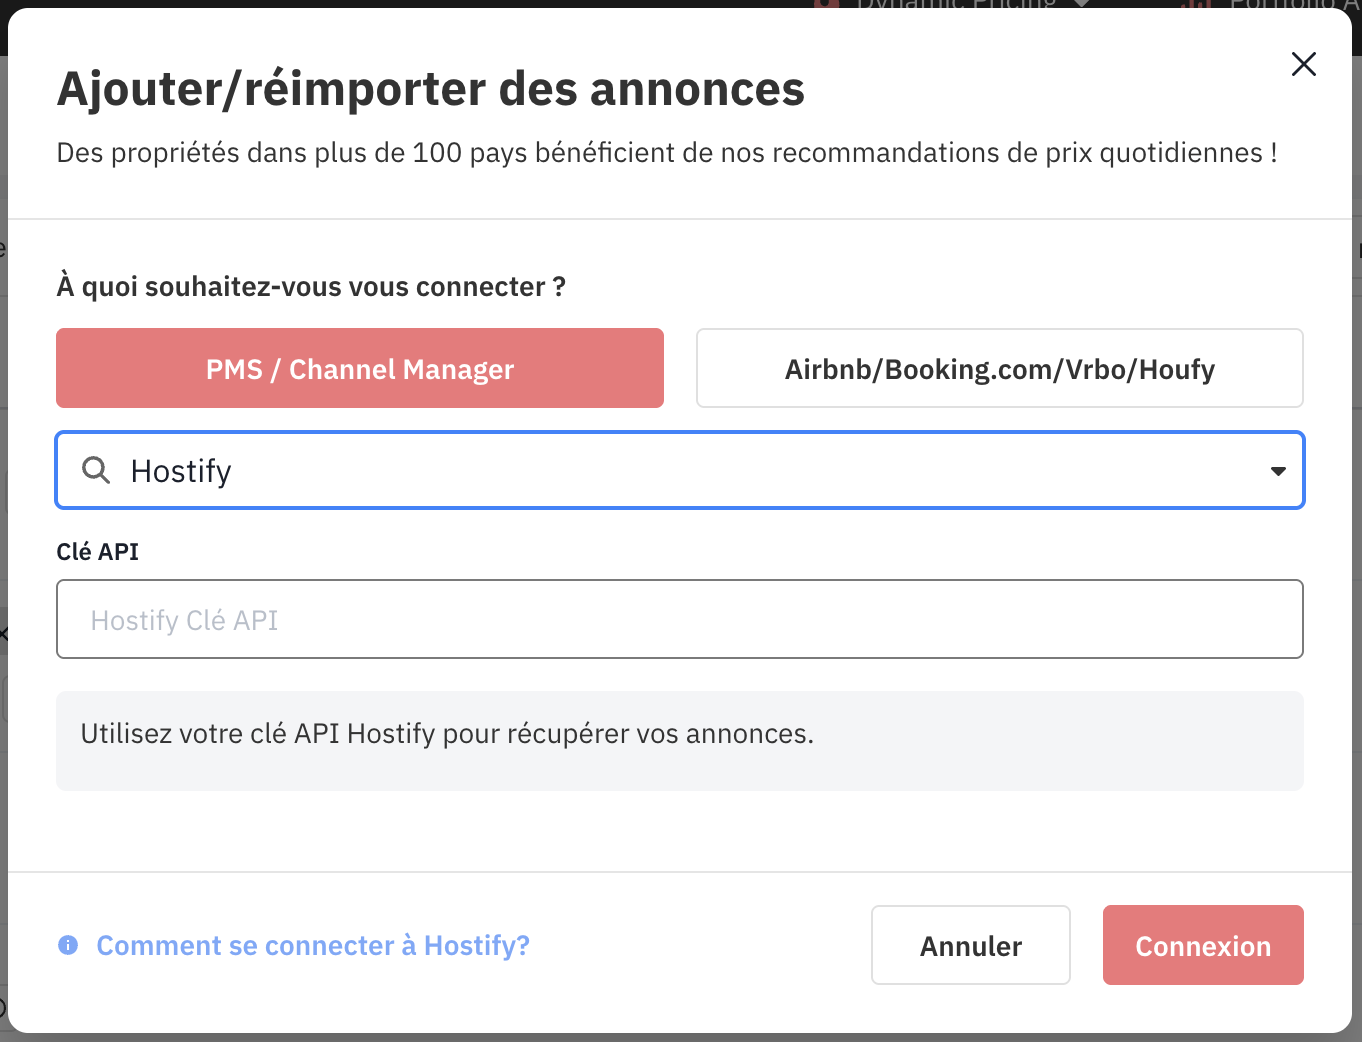Click the bar-chart icon beside Portfolio behind the dialog

(x=1196, y=4)
